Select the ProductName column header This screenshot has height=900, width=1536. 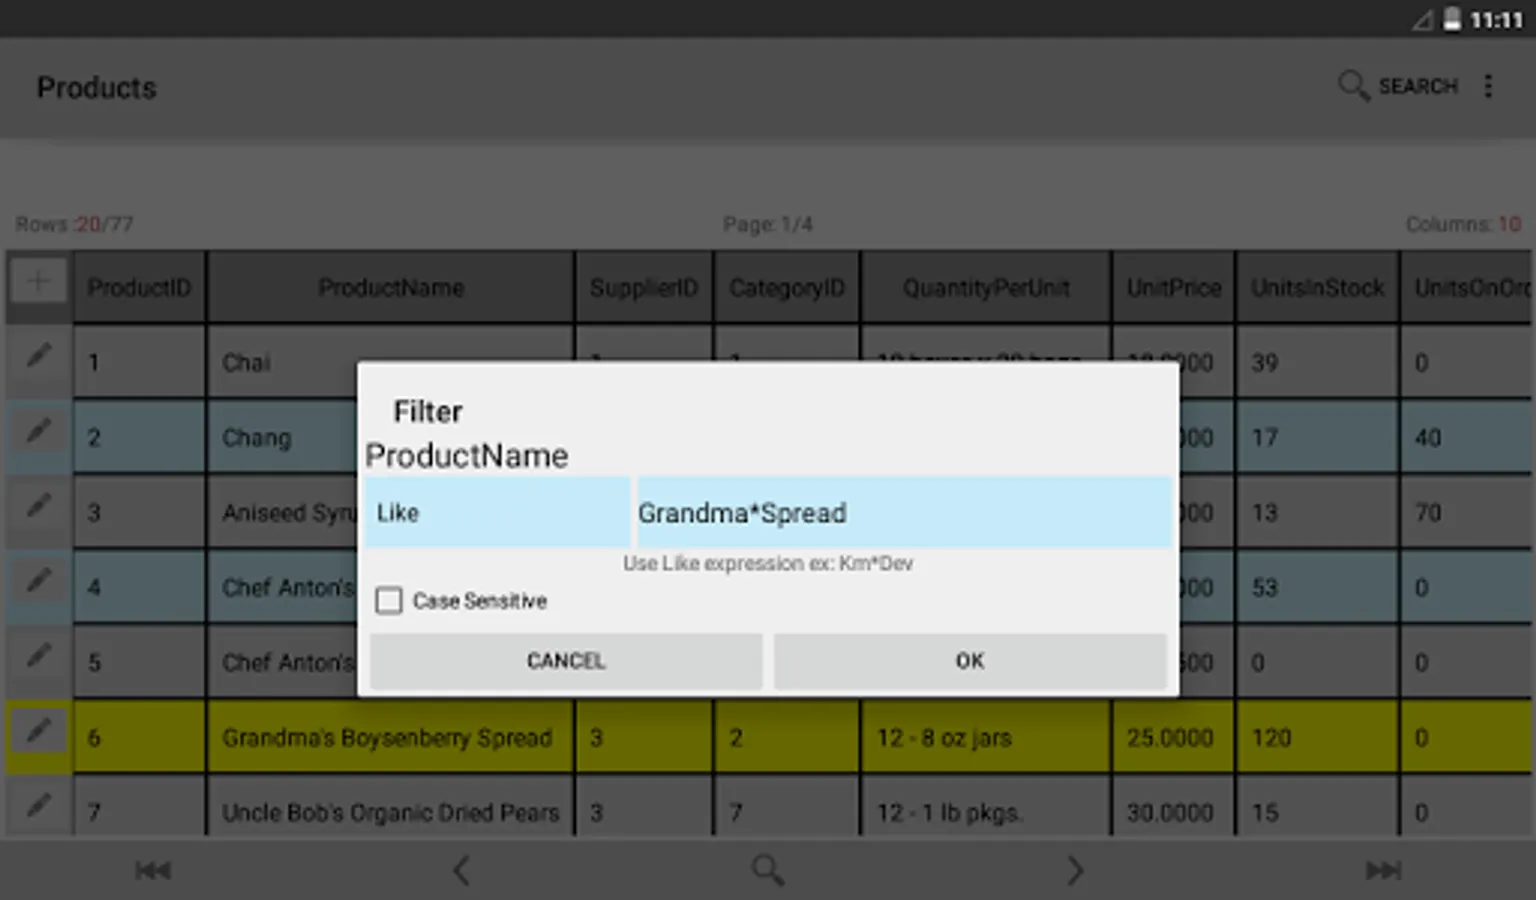point(391,288)
